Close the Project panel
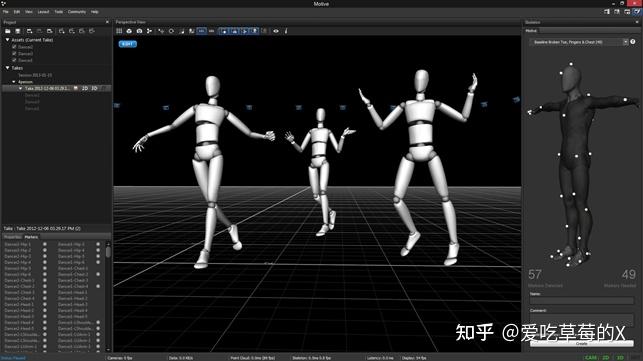 (107, 22)
